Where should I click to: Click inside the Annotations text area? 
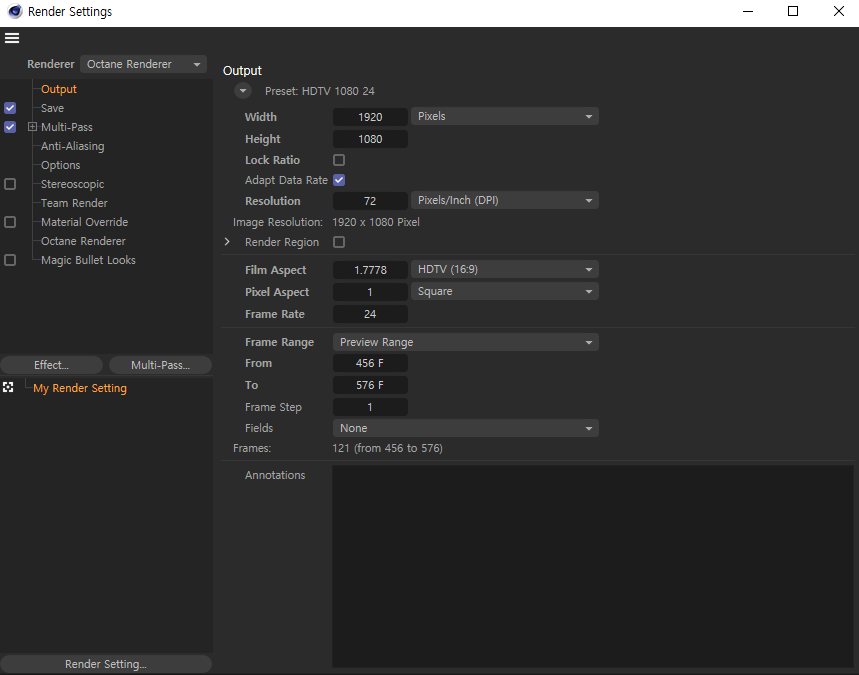593,567
